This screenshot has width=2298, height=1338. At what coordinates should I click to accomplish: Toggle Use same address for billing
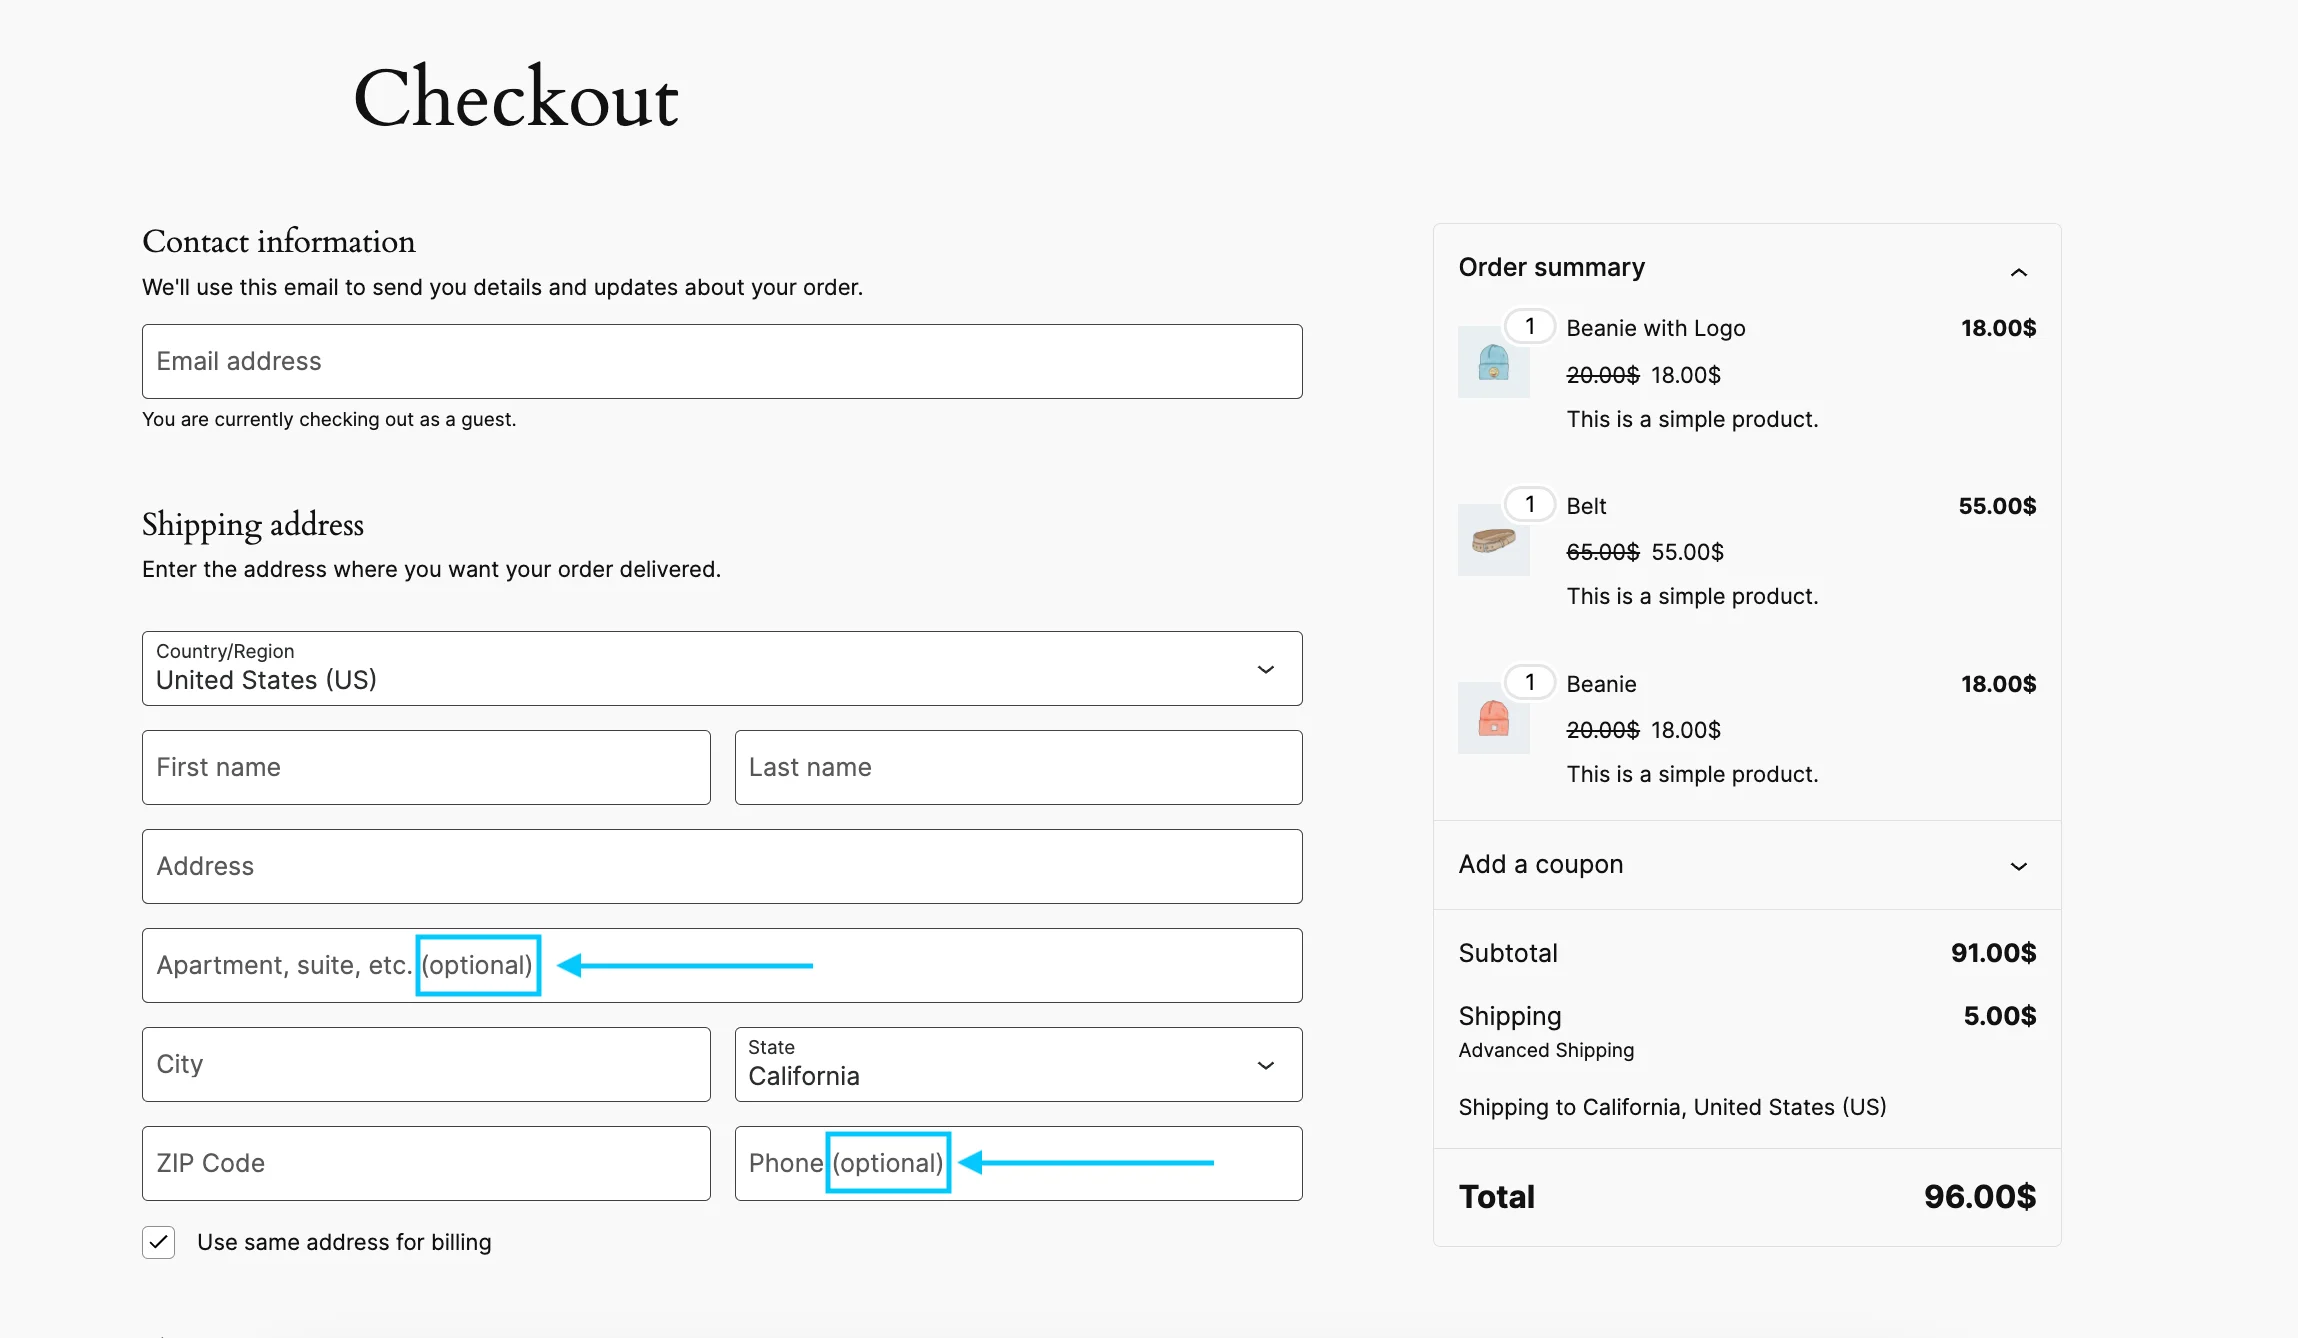[158, 1242]
